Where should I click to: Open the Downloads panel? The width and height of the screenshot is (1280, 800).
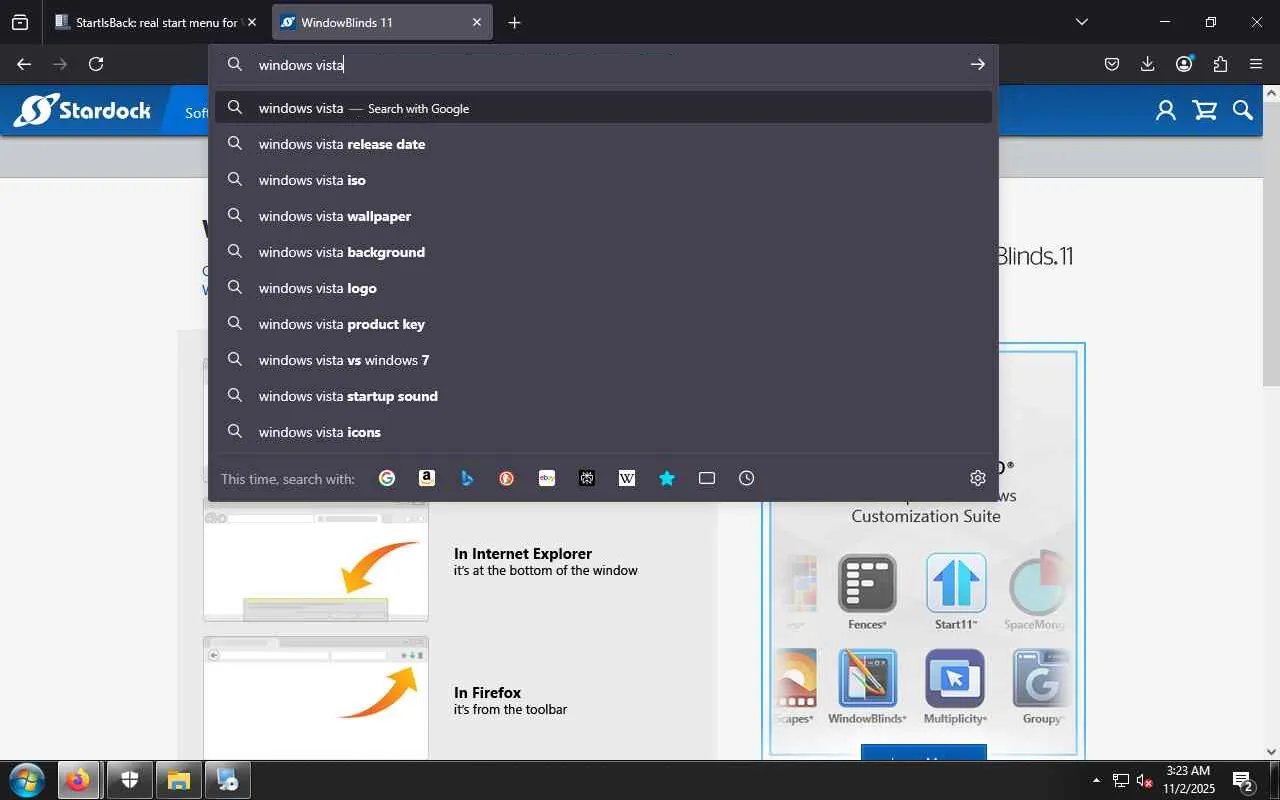1148,64
